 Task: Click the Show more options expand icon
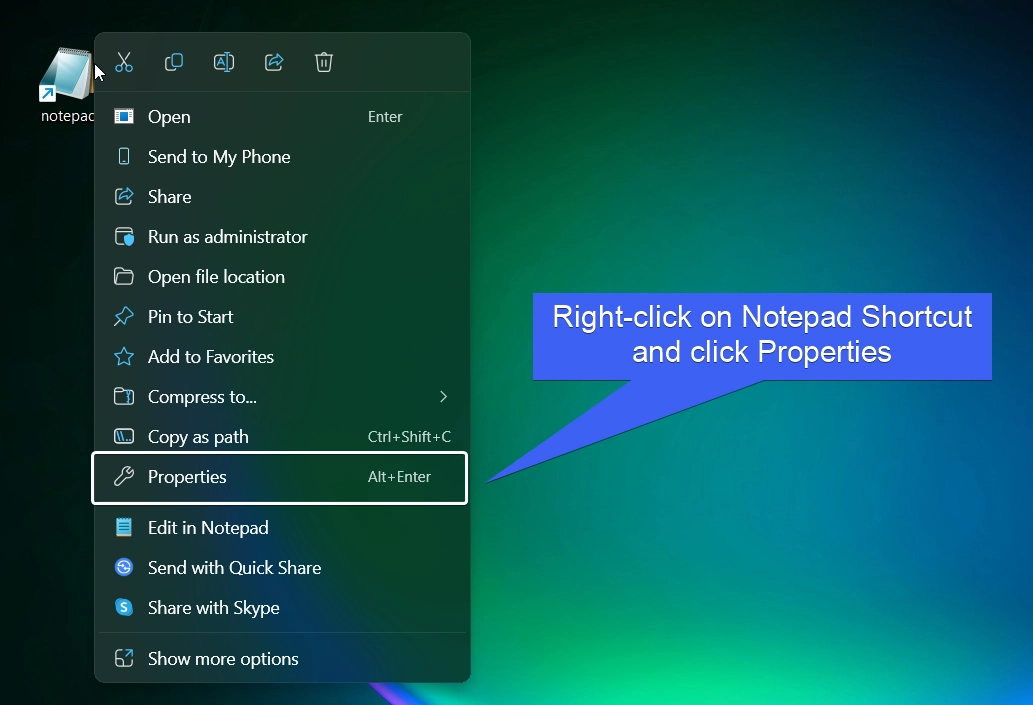(124, 658)
